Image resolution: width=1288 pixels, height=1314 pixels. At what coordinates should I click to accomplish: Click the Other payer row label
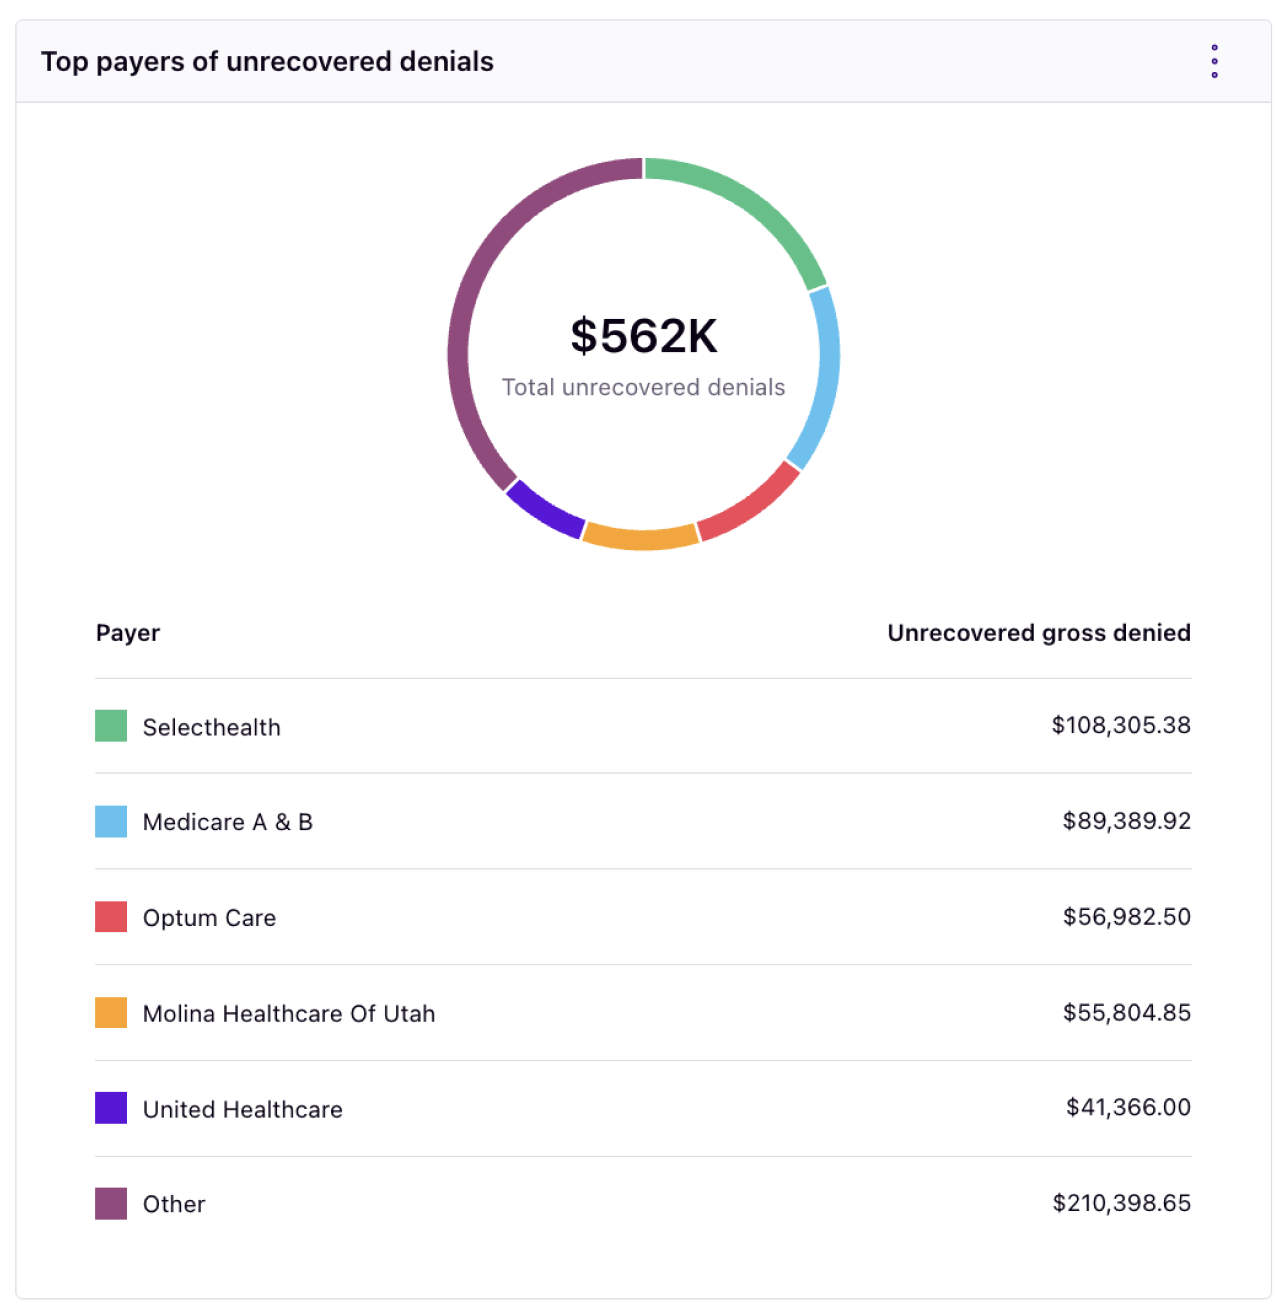(174, 1204)
